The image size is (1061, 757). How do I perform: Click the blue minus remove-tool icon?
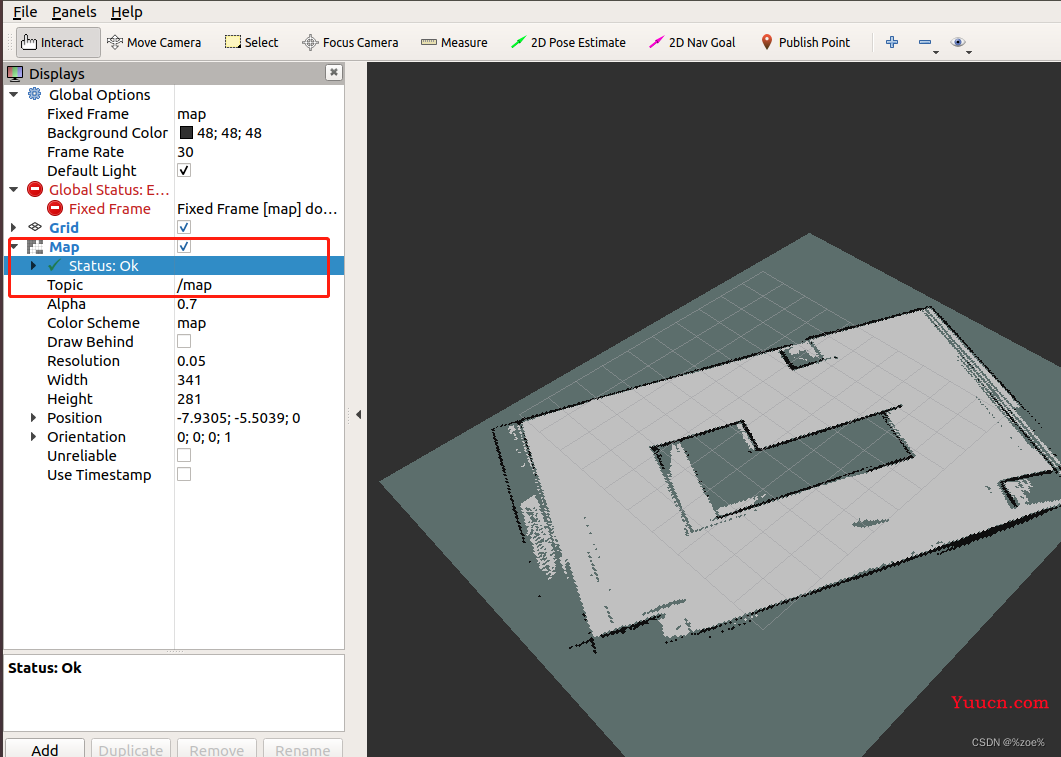(x=925, y=42)
